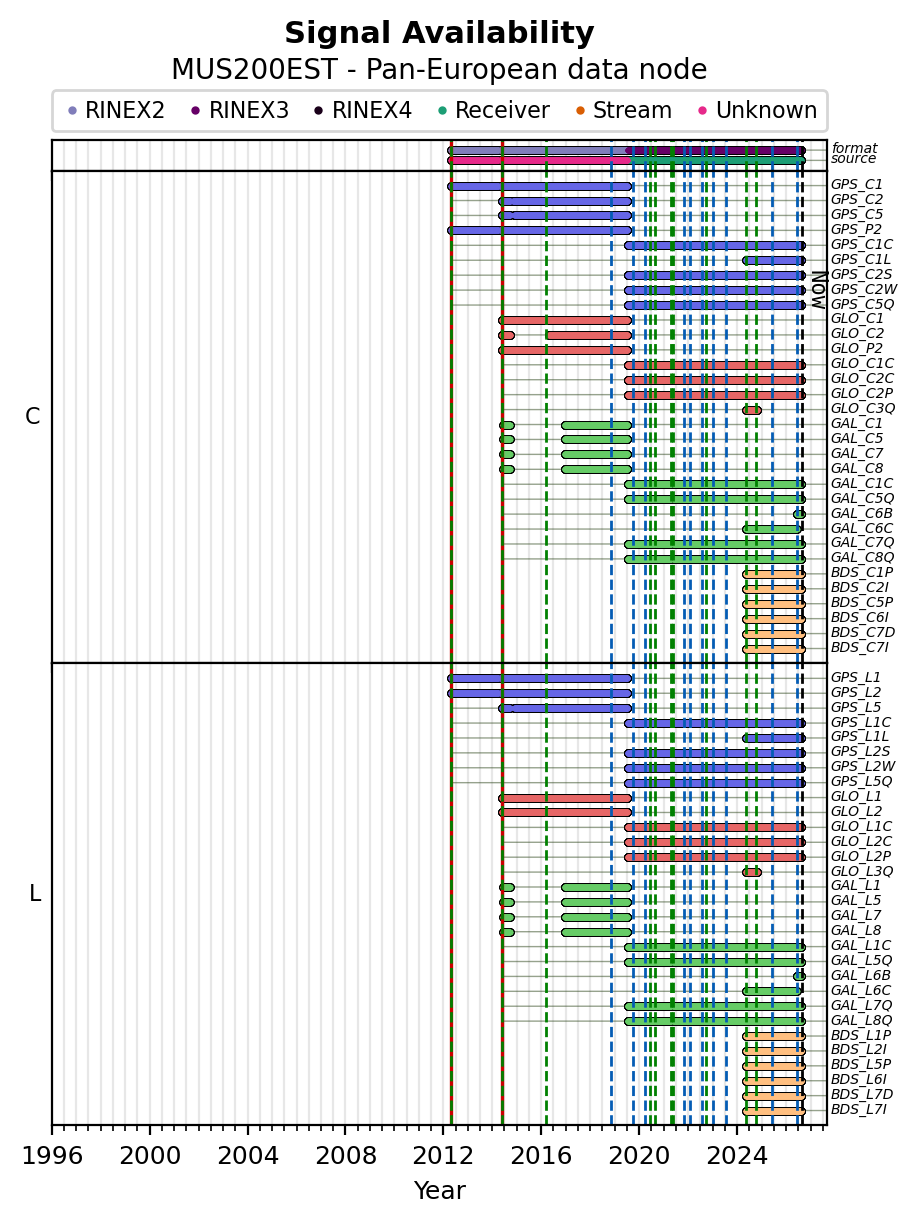Image resolution: width=918 pixels, height=1224 pixels.
Task: Click the 2008 axis tick label
Action: 345,1155
